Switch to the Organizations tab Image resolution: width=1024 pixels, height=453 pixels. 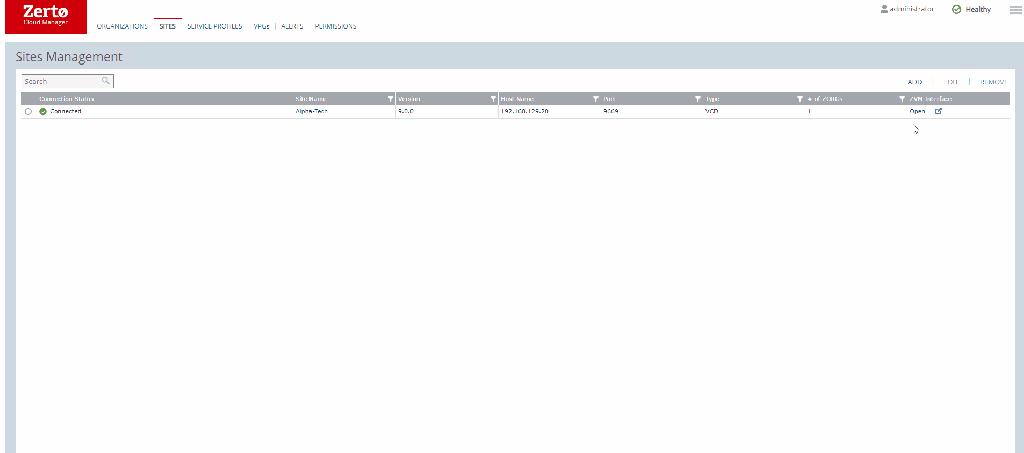coord(122,26)
